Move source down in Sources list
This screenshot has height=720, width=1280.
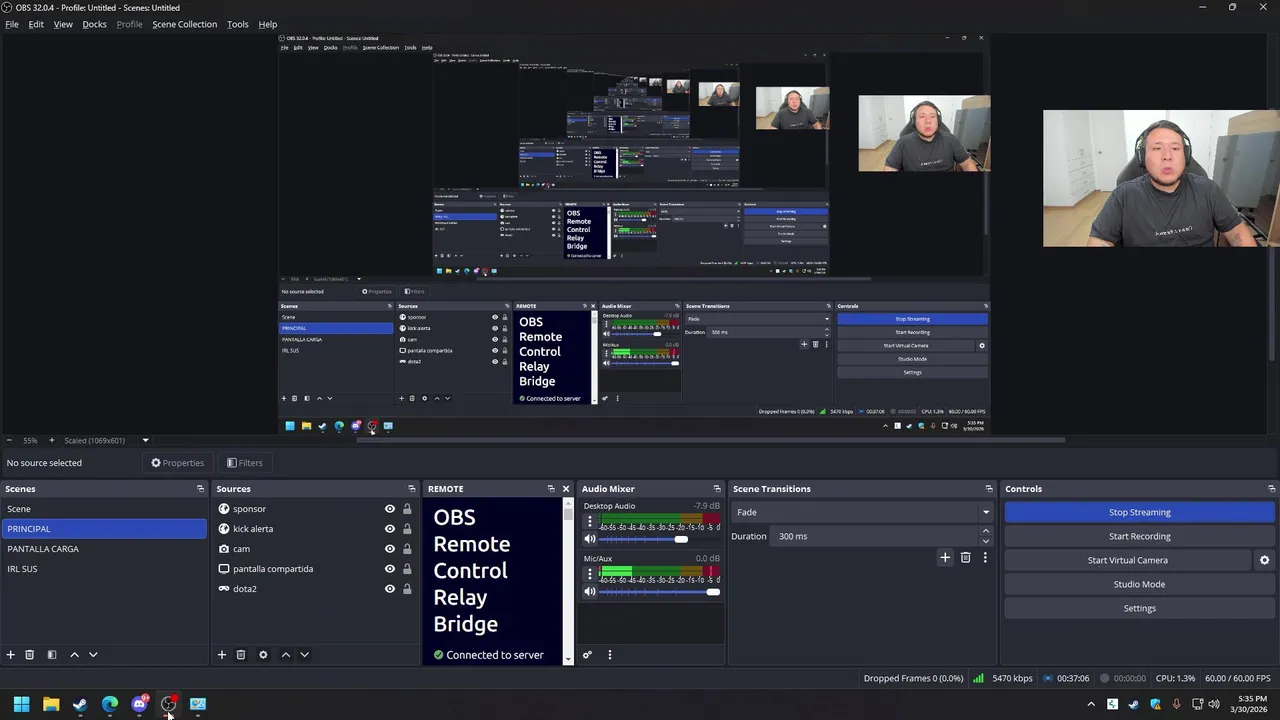click(304, 655)
